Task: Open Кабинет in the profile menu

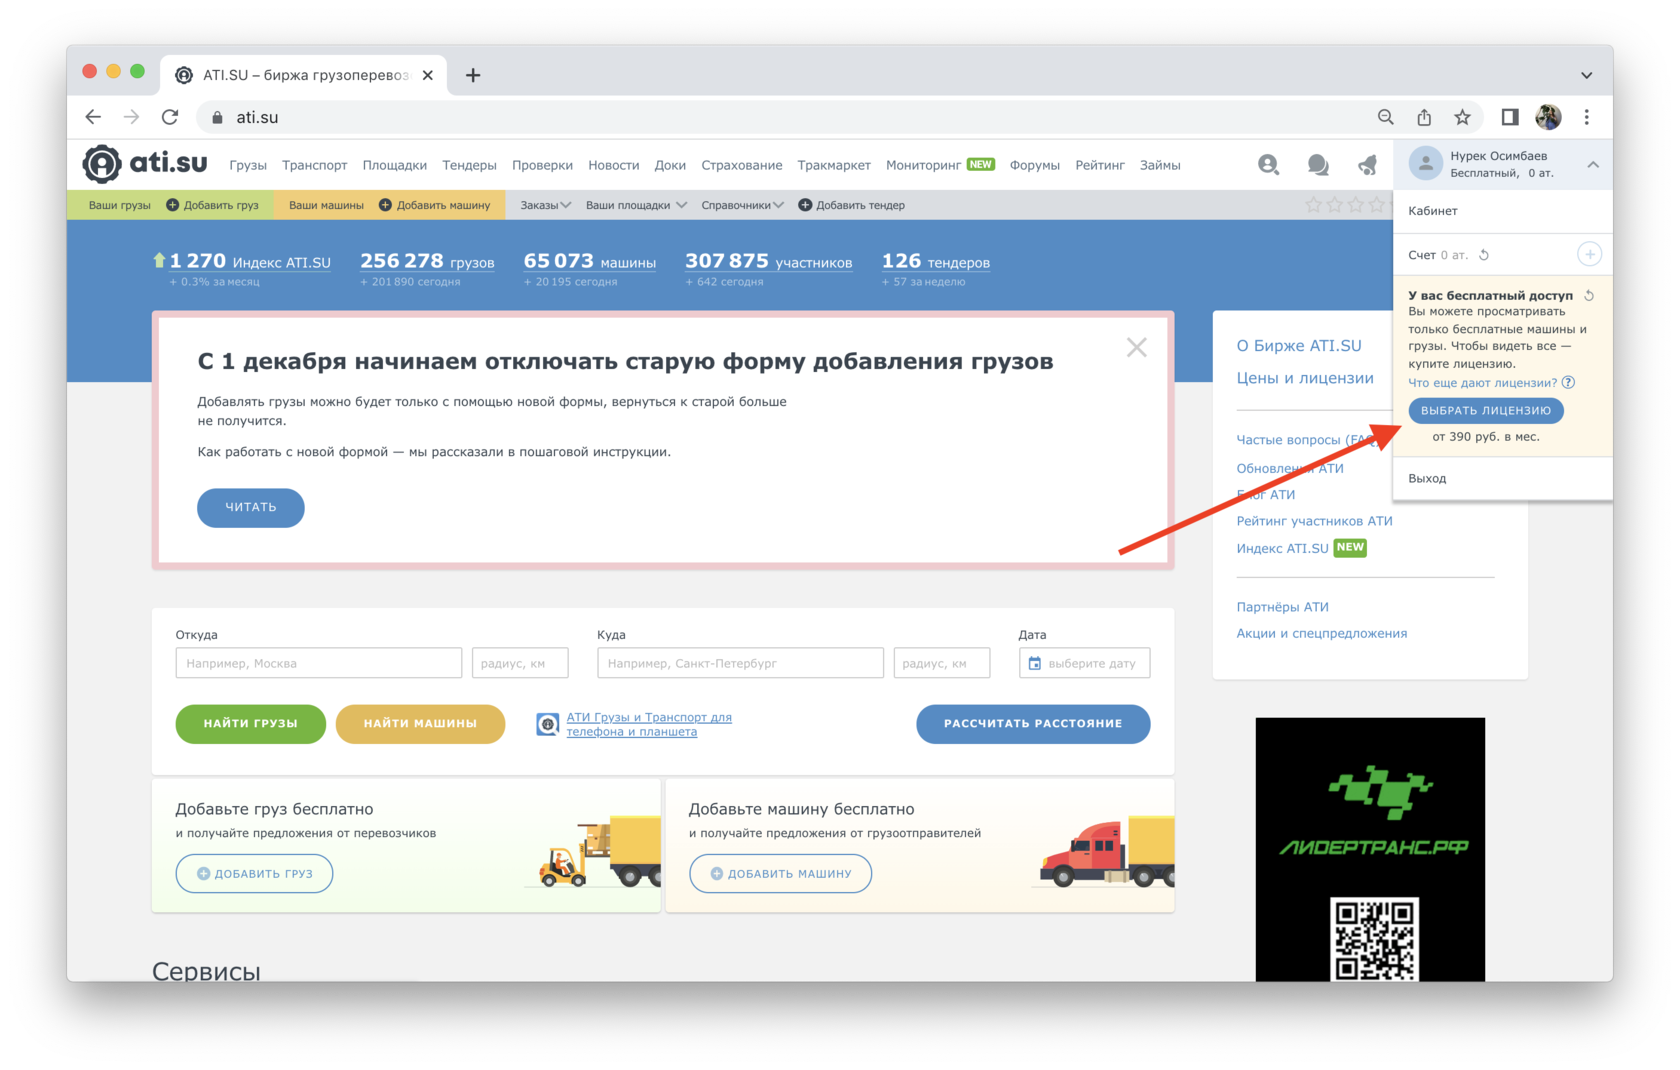Action: (x=1433, y=211)
